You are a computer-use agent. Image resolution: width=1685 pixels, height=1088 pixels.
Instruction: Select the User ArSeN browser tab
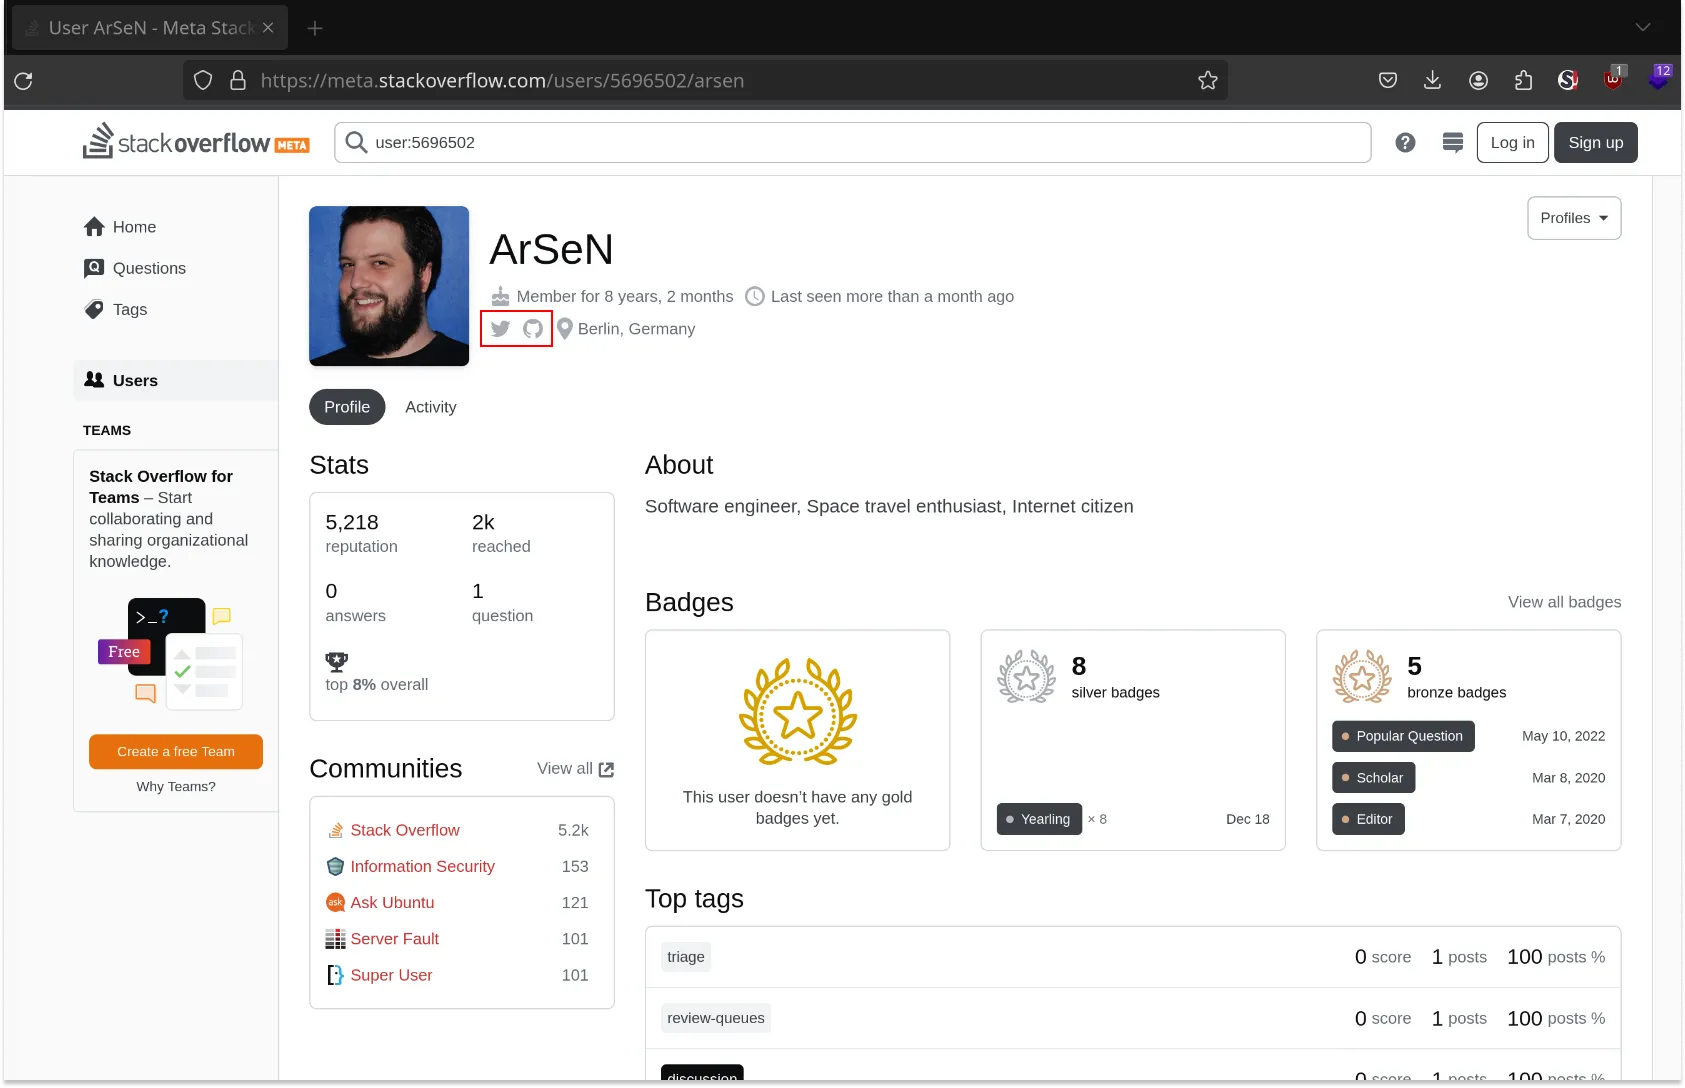pyautogui.click(x=150, y=28)
